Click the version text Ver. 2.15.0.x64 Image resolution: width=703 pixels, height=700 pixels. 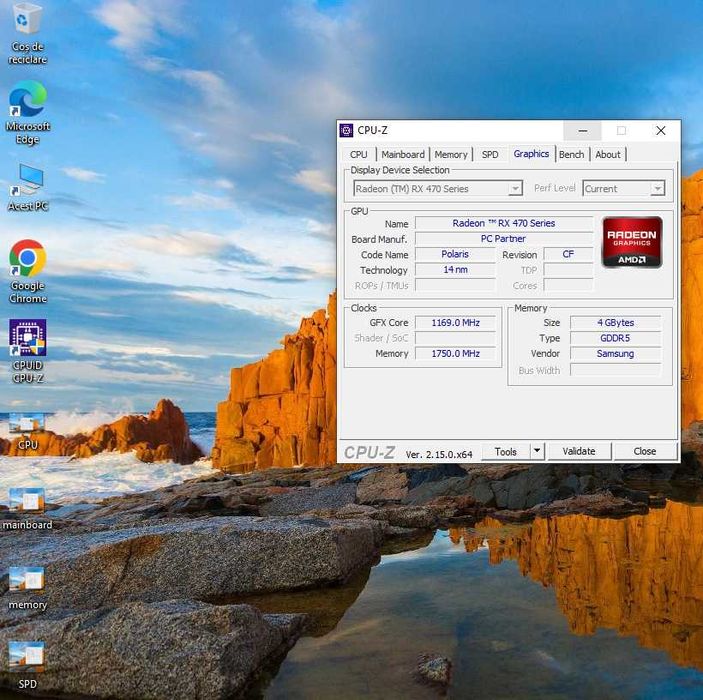[x=439, y=454]
